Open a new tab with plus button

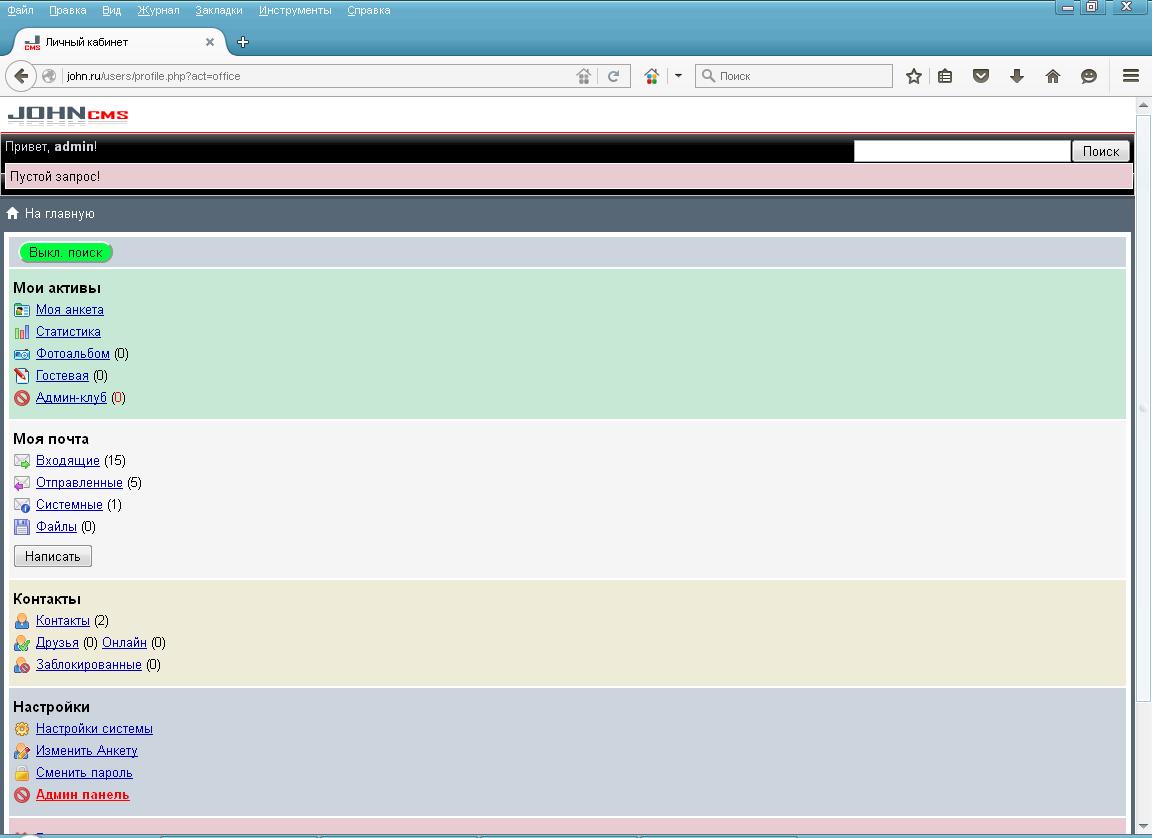[243, 42]
